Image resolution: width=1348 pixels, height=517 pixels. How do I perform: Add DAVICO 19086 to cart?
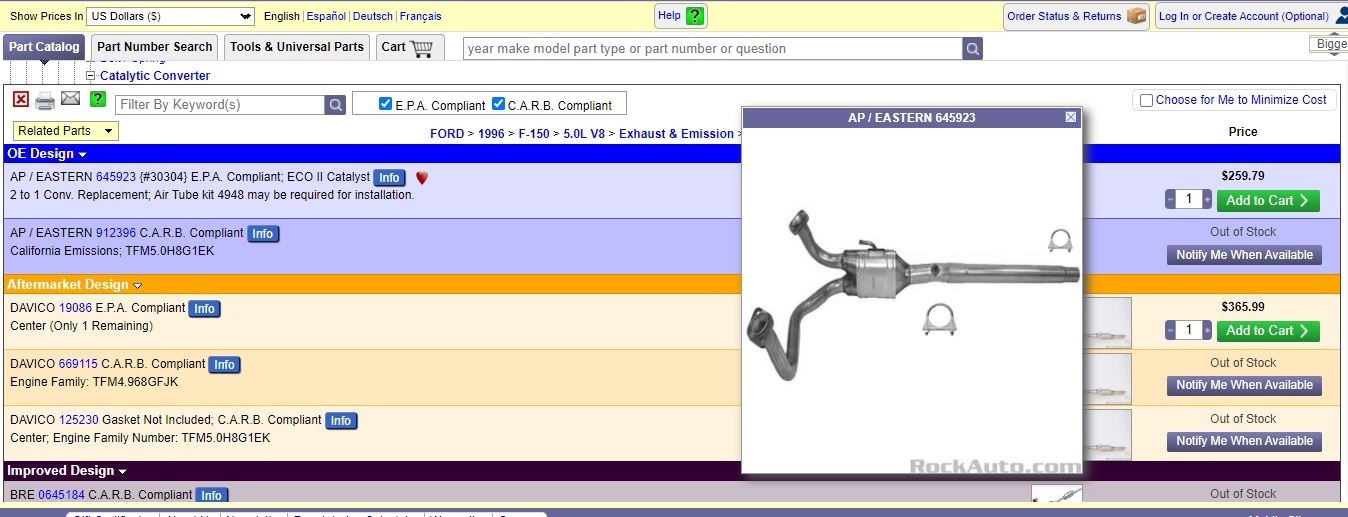coord(1268,331)
